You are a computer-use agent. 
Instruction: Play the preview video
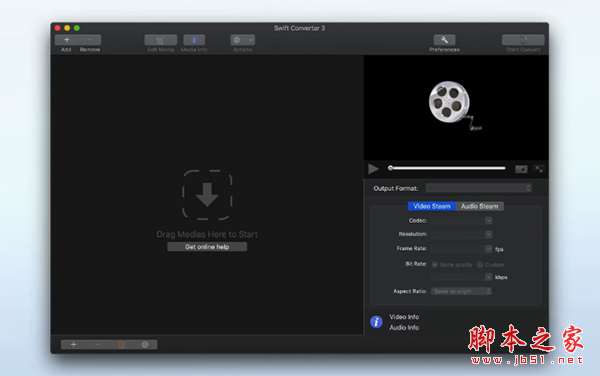pos(373,169)
